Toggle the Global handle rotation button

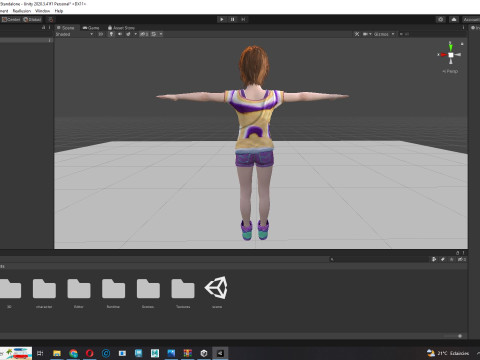(x=32, y=19)
